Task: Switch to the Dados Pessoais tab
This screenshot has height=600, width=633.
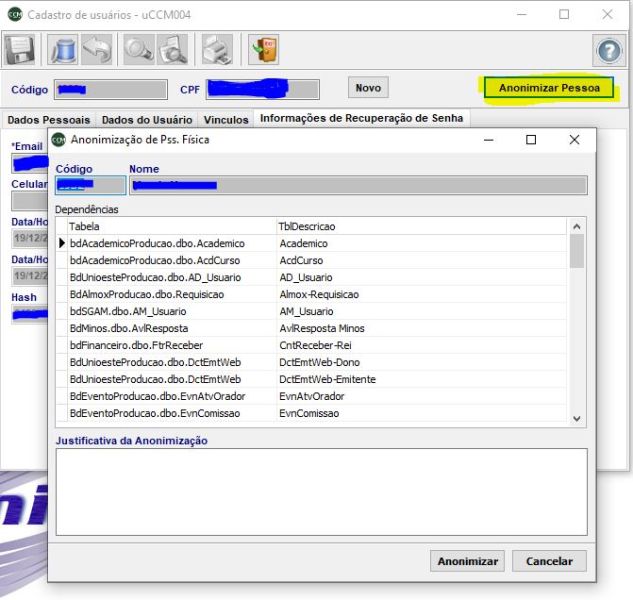Action: tap(48, 120)
